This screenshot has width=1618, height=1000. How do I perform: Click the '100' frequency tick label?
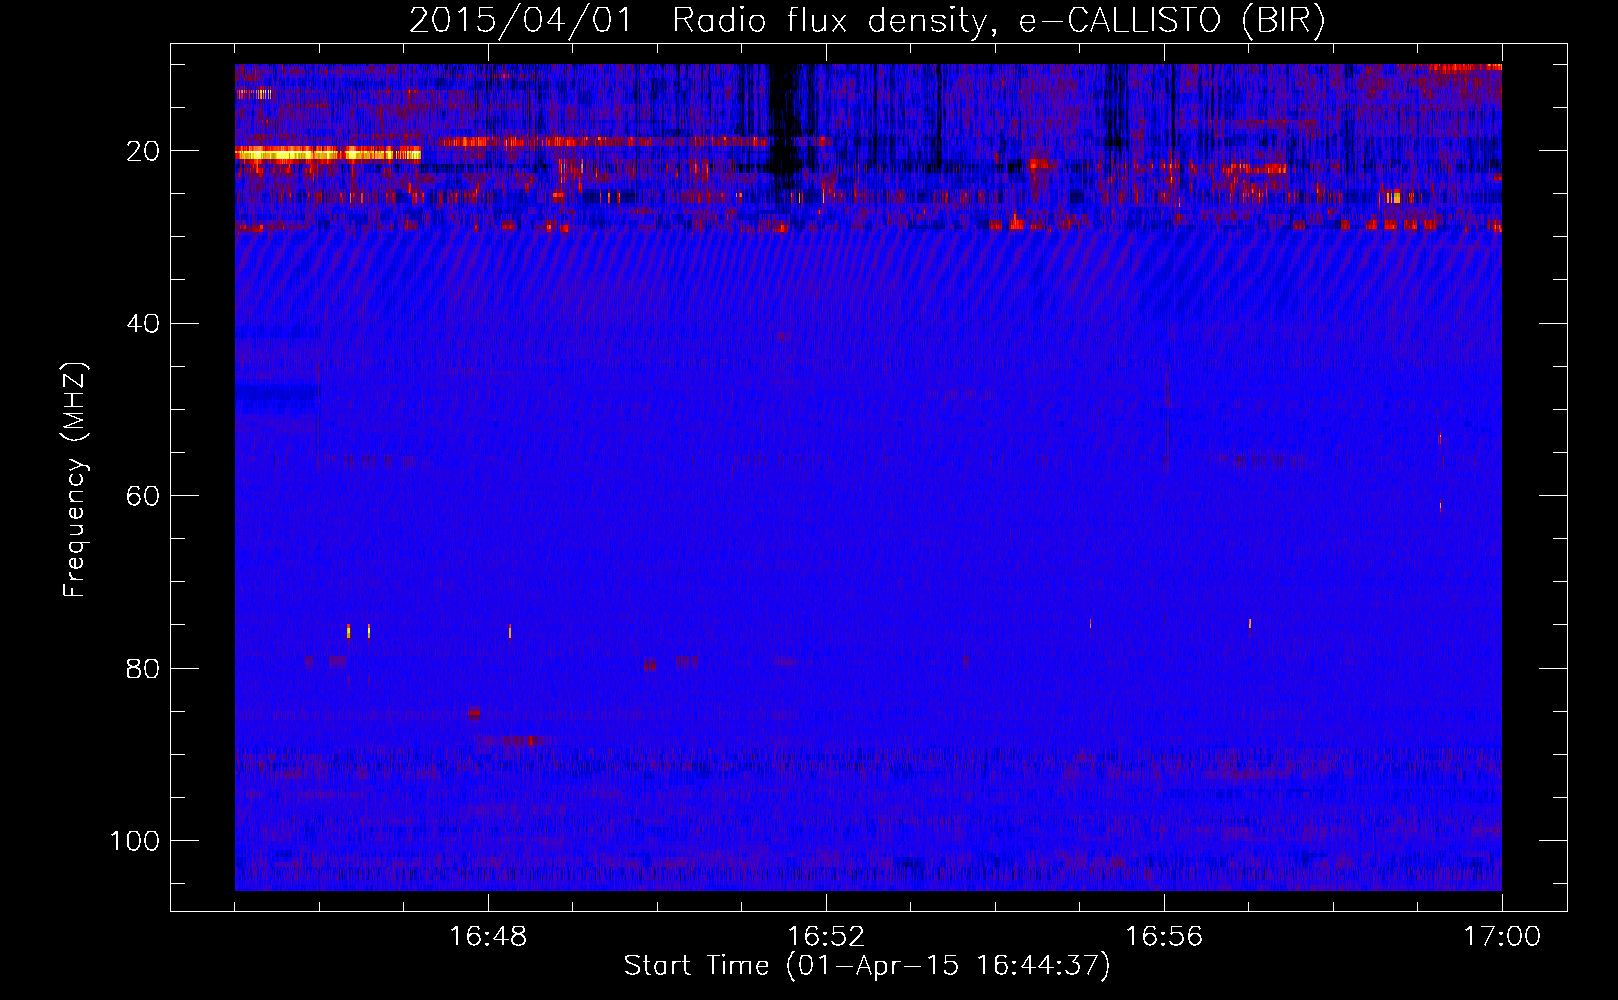coord(135,841)
